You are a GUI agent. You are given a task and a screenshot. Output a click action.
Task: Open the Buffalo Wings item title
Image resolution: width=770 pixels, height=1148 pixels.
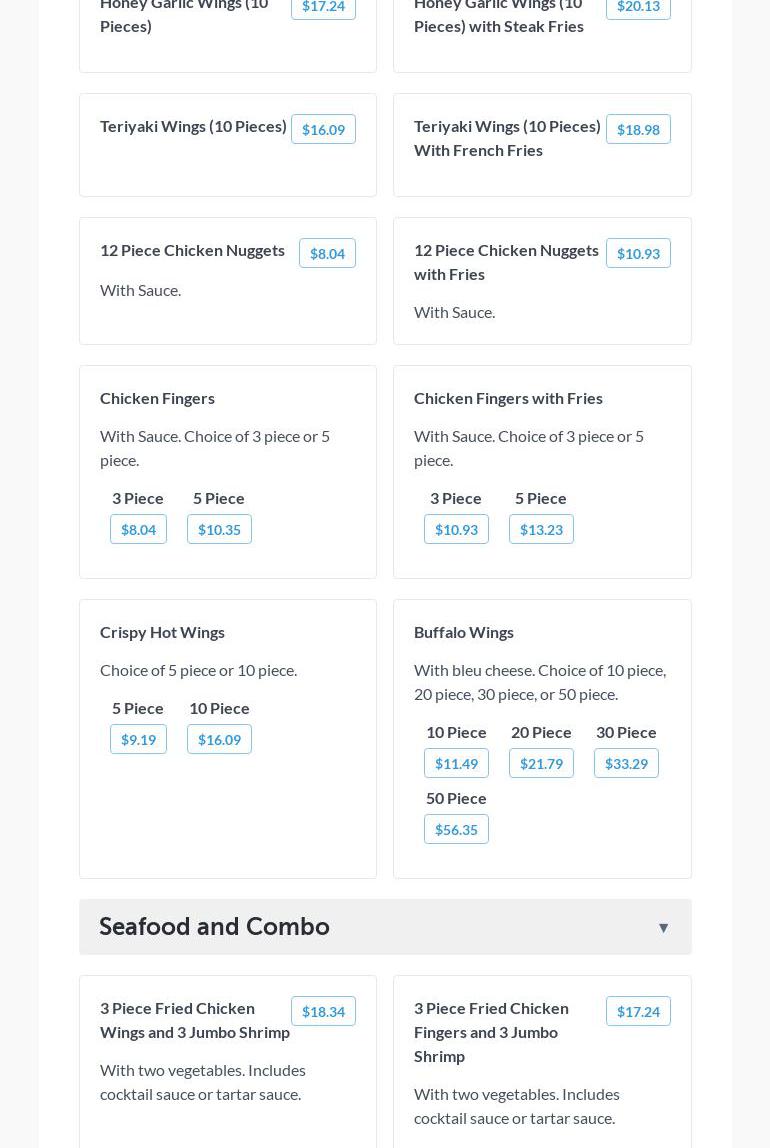pyautogui.click(x=464, y=632)
